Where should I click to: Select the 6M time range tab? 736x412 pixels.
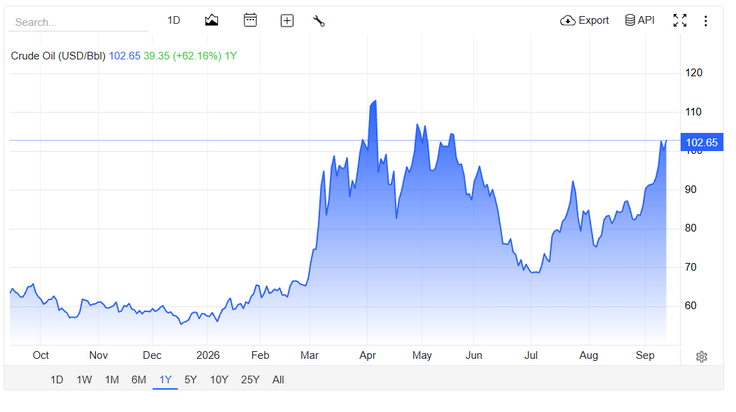point(138,380)
